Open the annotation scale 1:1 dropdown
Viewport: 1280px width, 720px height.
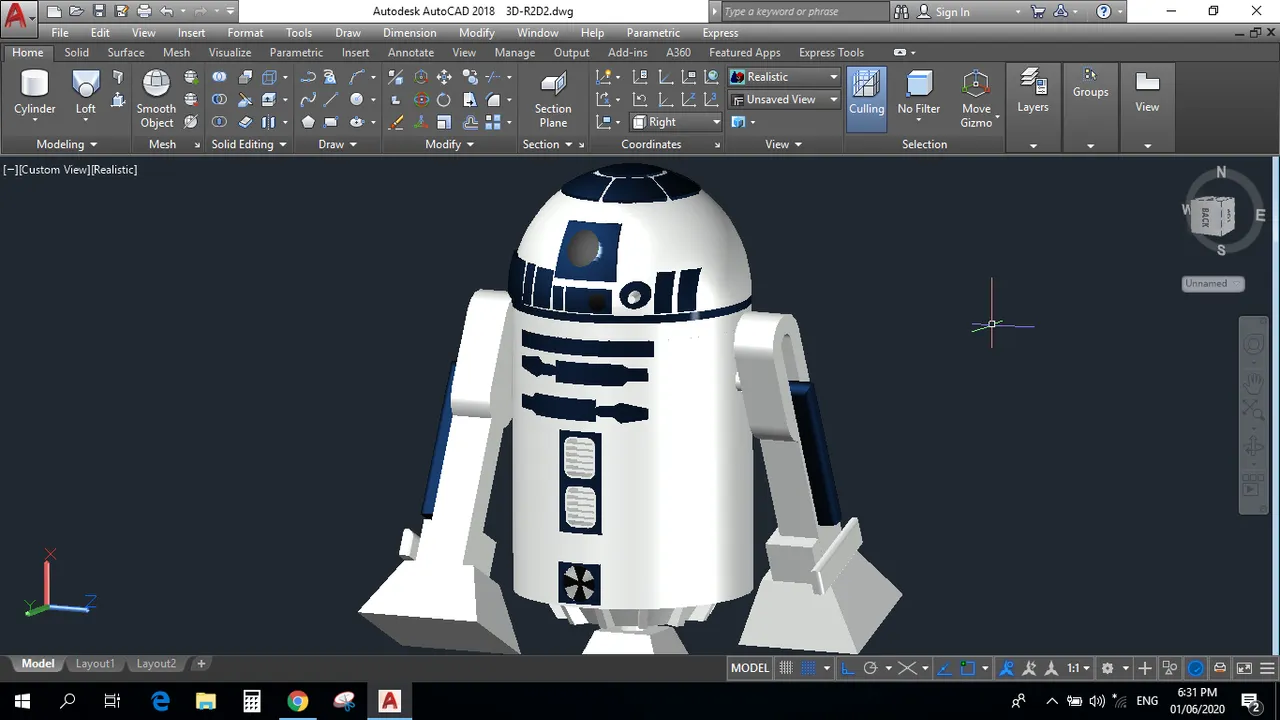pyautogui.click(x=1078, y=668)
